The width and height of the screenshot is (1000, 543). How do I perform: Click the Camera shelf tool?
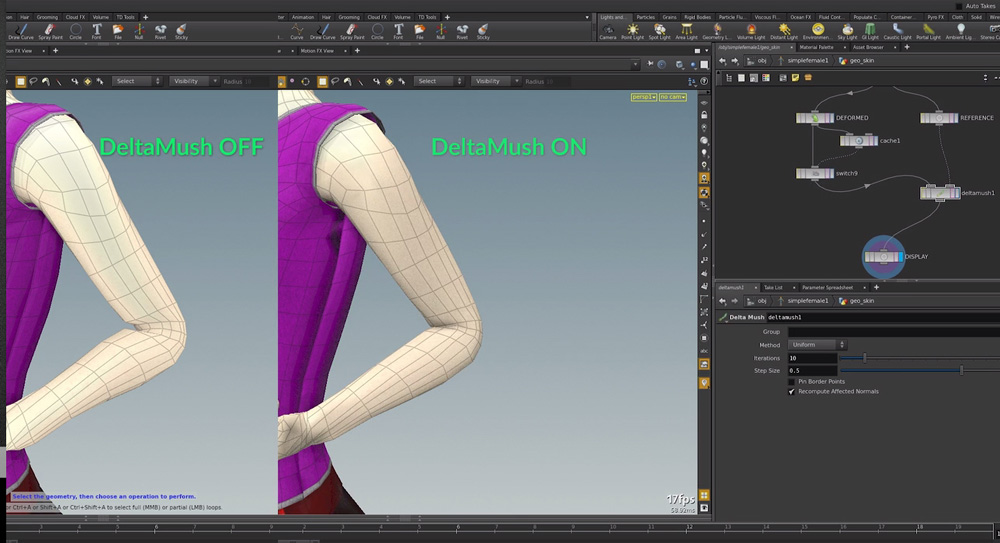(608, 32)
